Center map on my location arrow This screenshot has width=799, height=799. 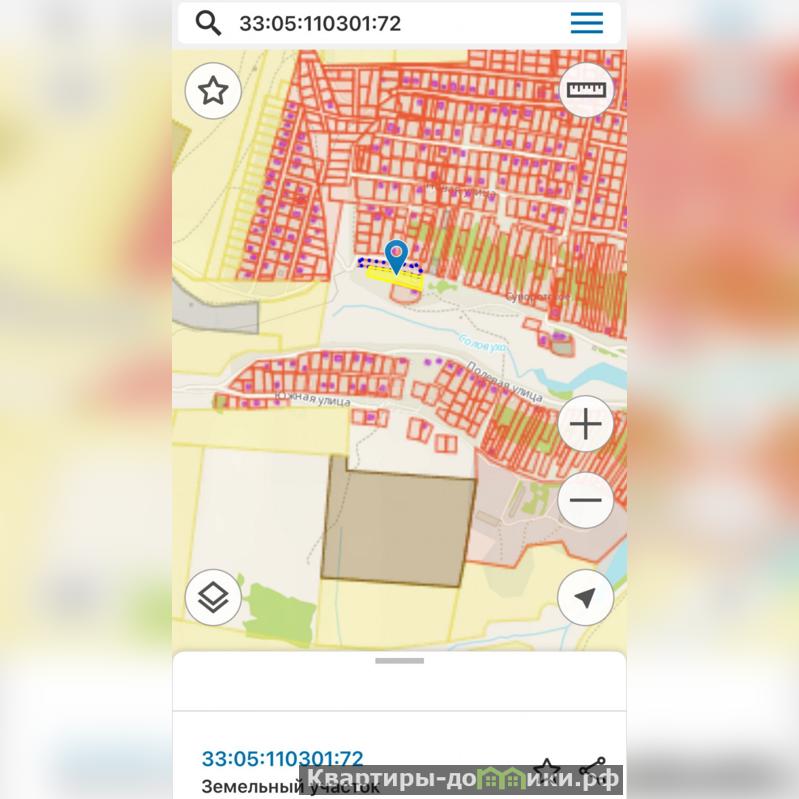click(x=585, y=597)
